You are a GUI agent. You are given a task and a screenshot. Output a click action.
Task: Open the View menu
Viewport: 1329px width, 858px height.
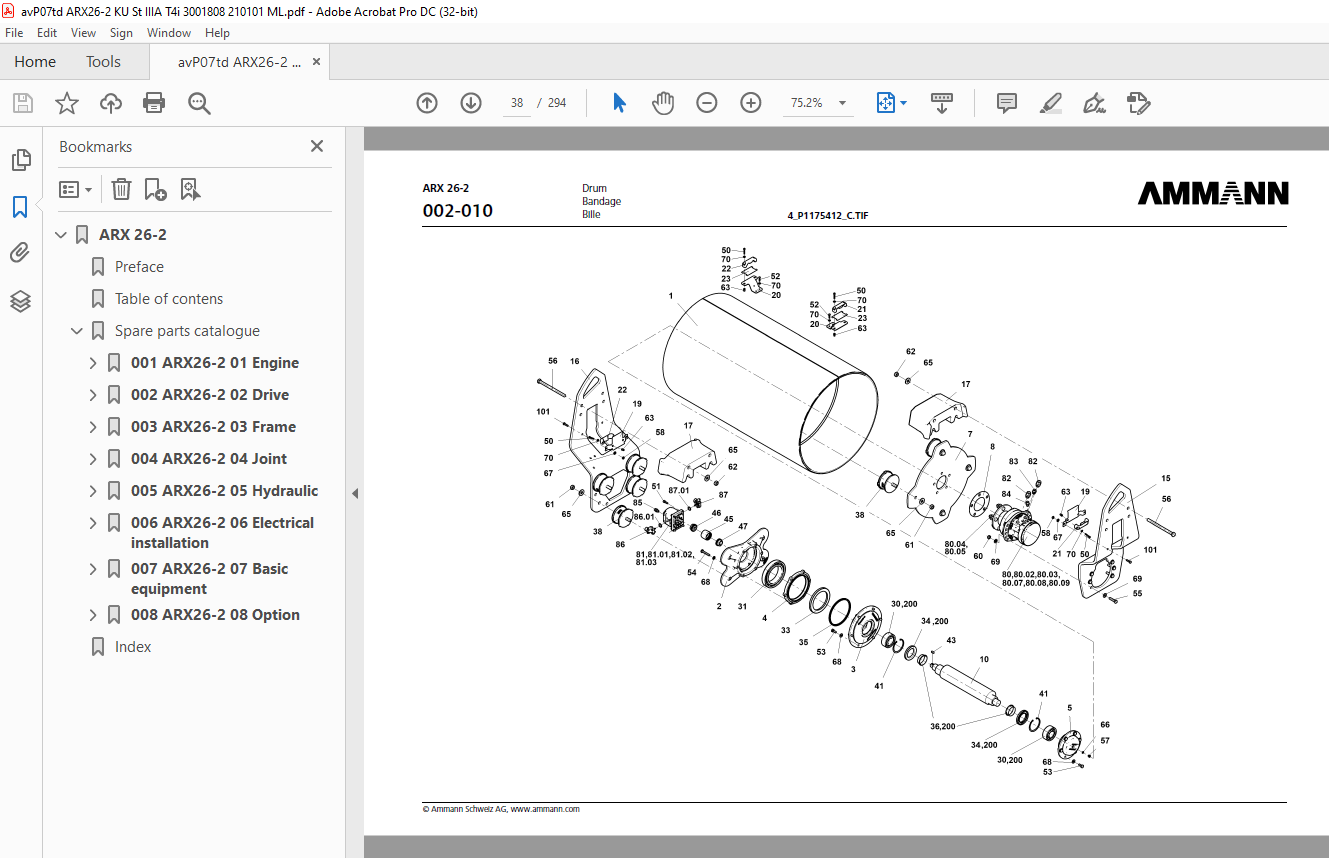pyautogui.click(x=84, y=33)
